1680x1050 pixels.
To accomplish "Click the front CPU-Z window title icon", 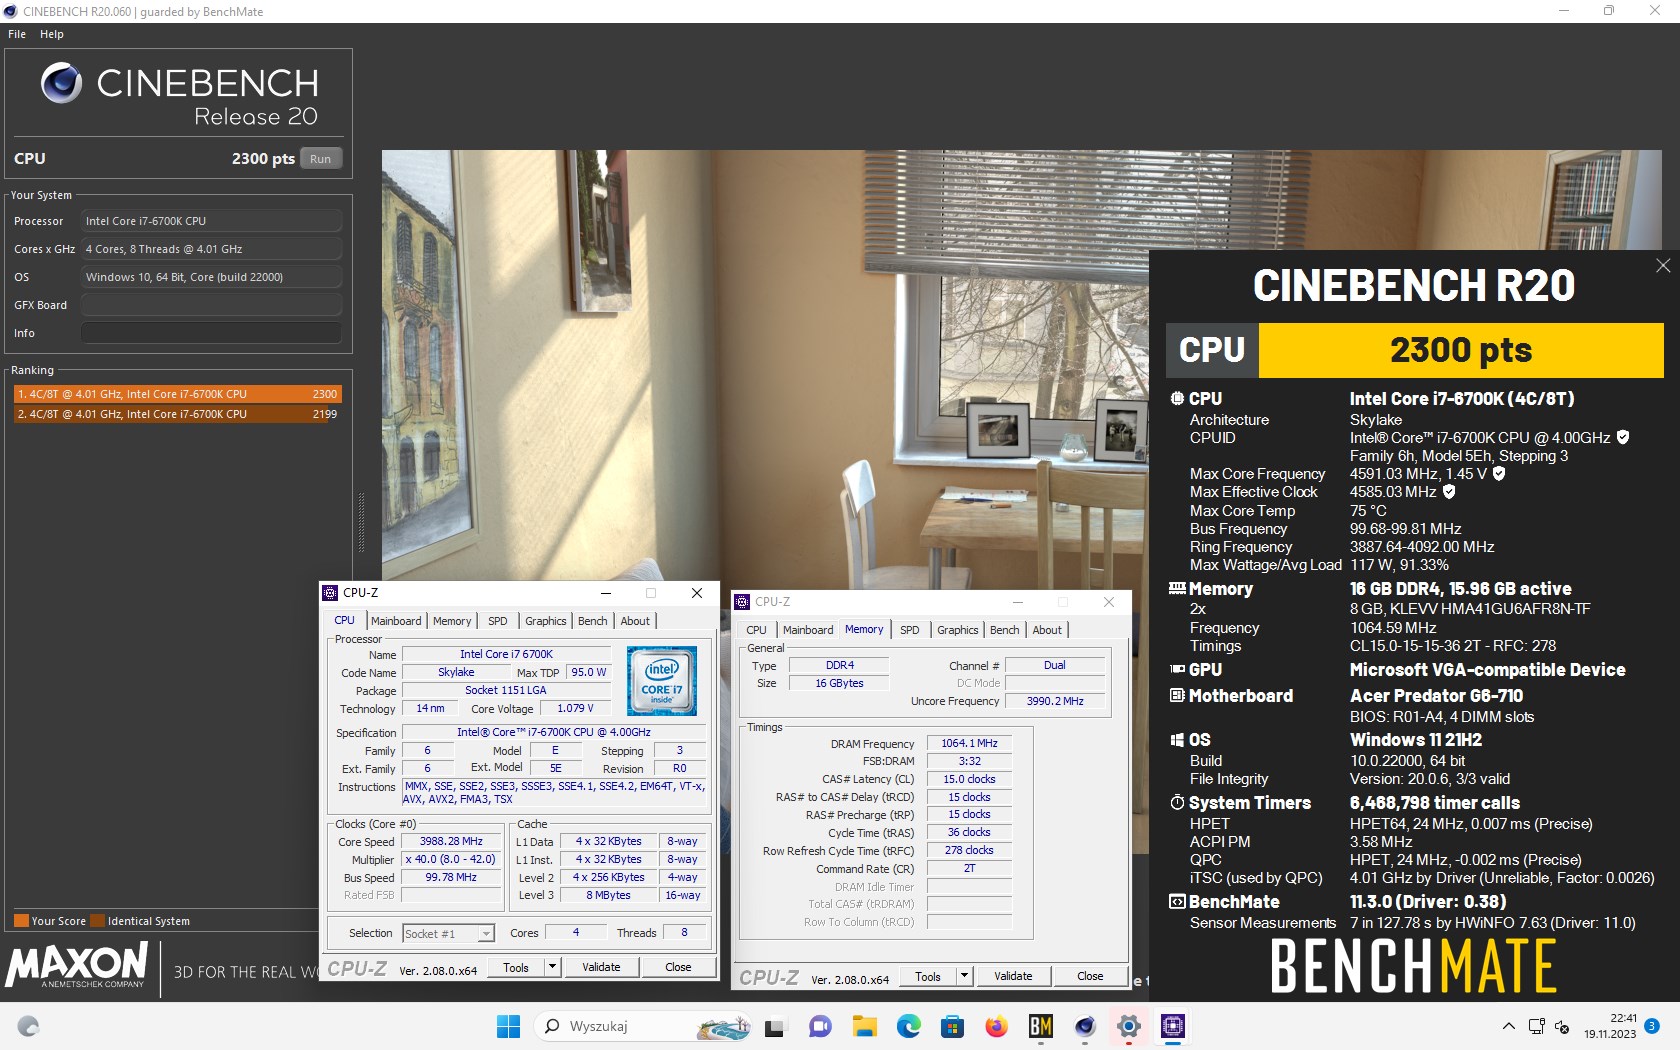I will (331, 593).
